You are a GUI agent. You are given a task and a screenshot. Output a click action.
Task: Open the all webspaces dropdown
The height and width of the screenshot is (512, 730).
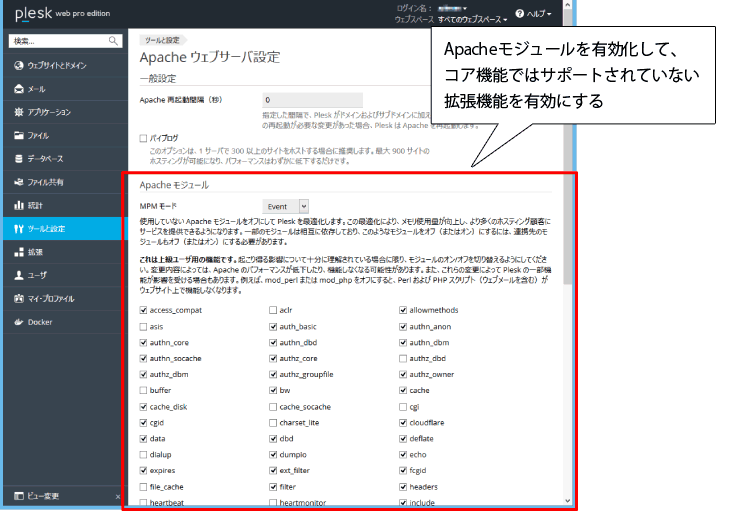(x=472, y=19)
